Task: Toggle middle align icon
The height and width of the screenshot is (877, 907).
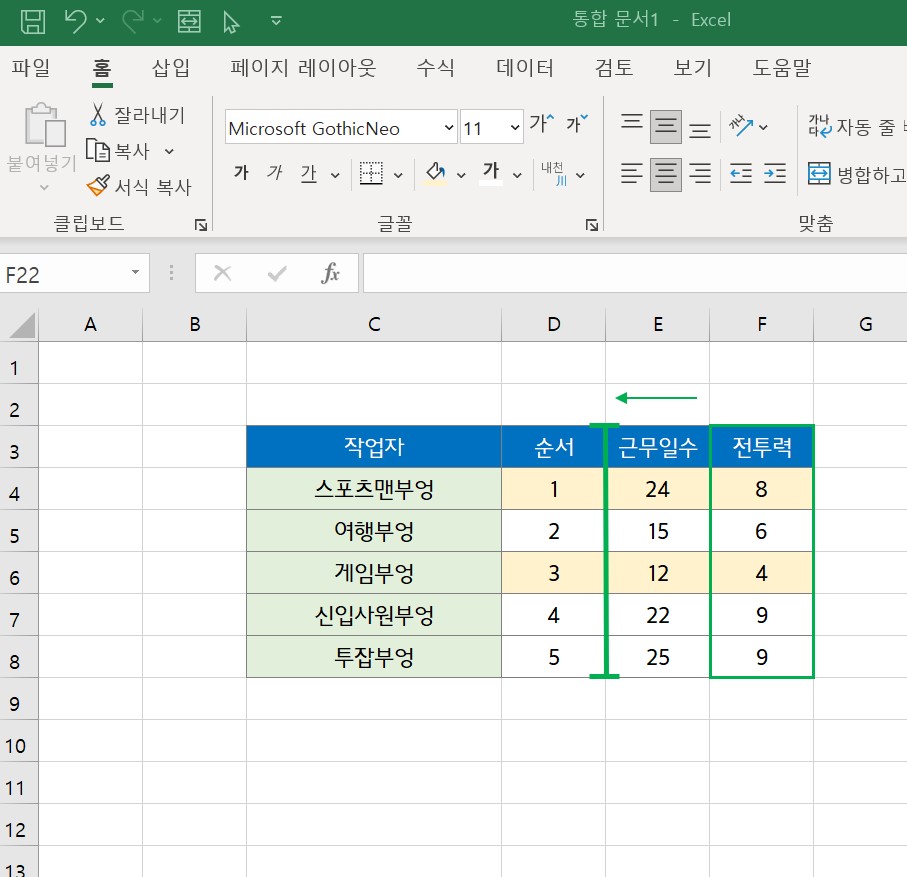Action: click(x=665, y=127)
